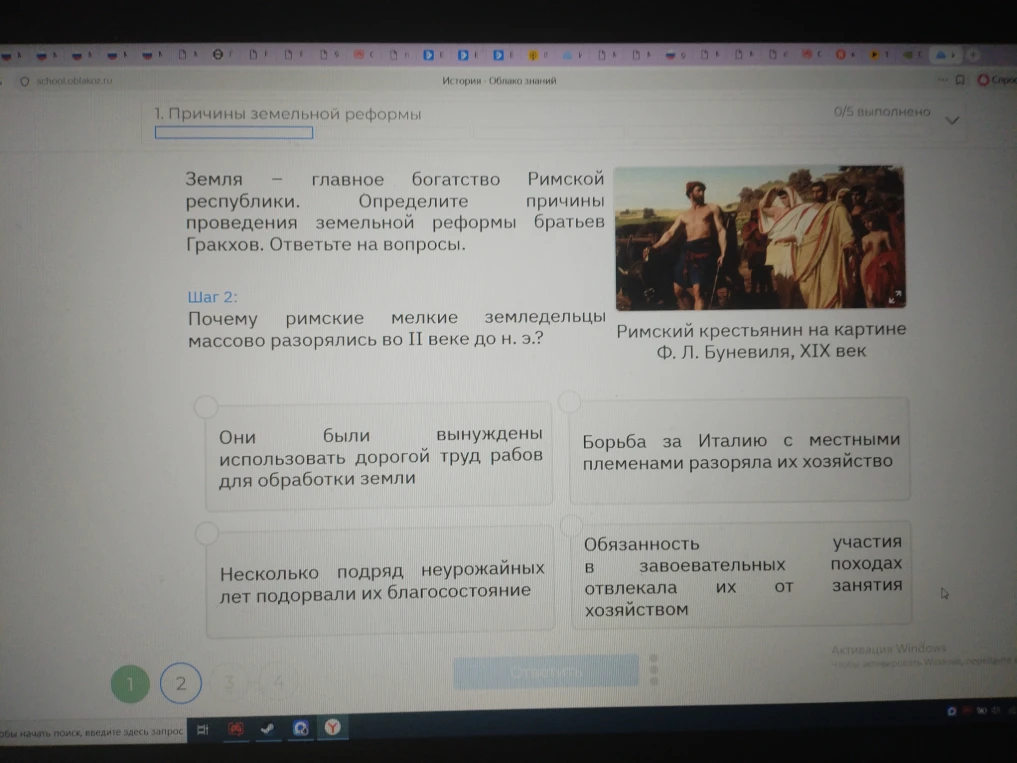Click the school.oblakoz.ru address field
1017x763 pixels.
click(74, 81)
